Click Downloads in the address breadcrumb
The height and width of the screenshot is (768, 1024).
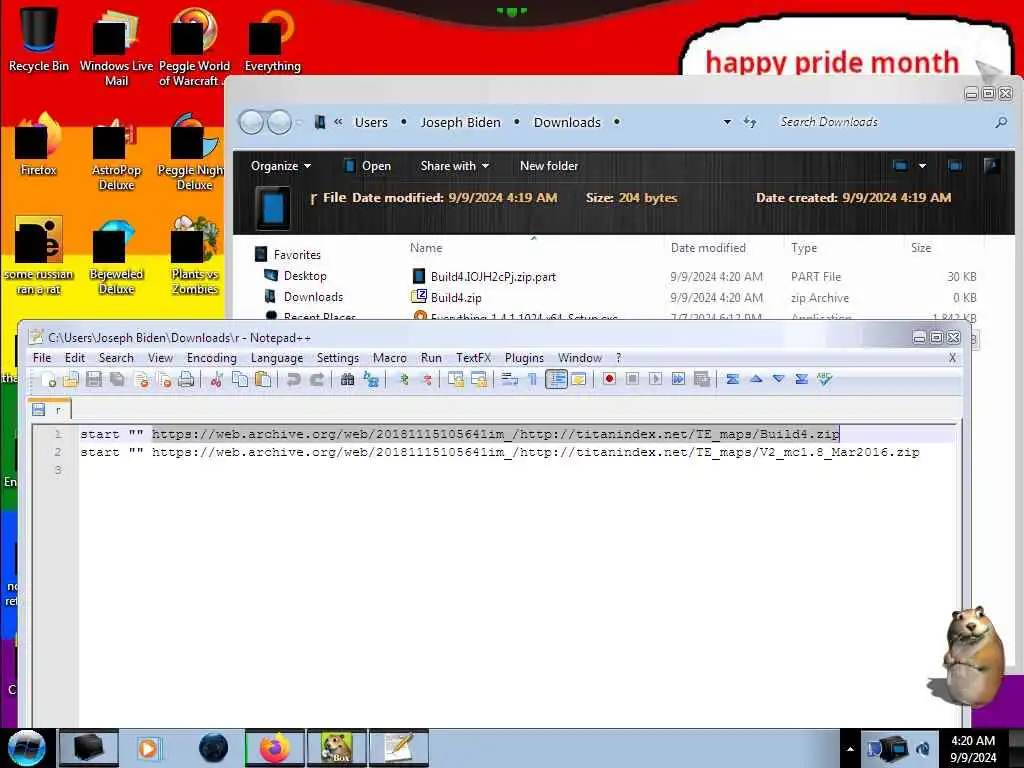tap(567, 122)
